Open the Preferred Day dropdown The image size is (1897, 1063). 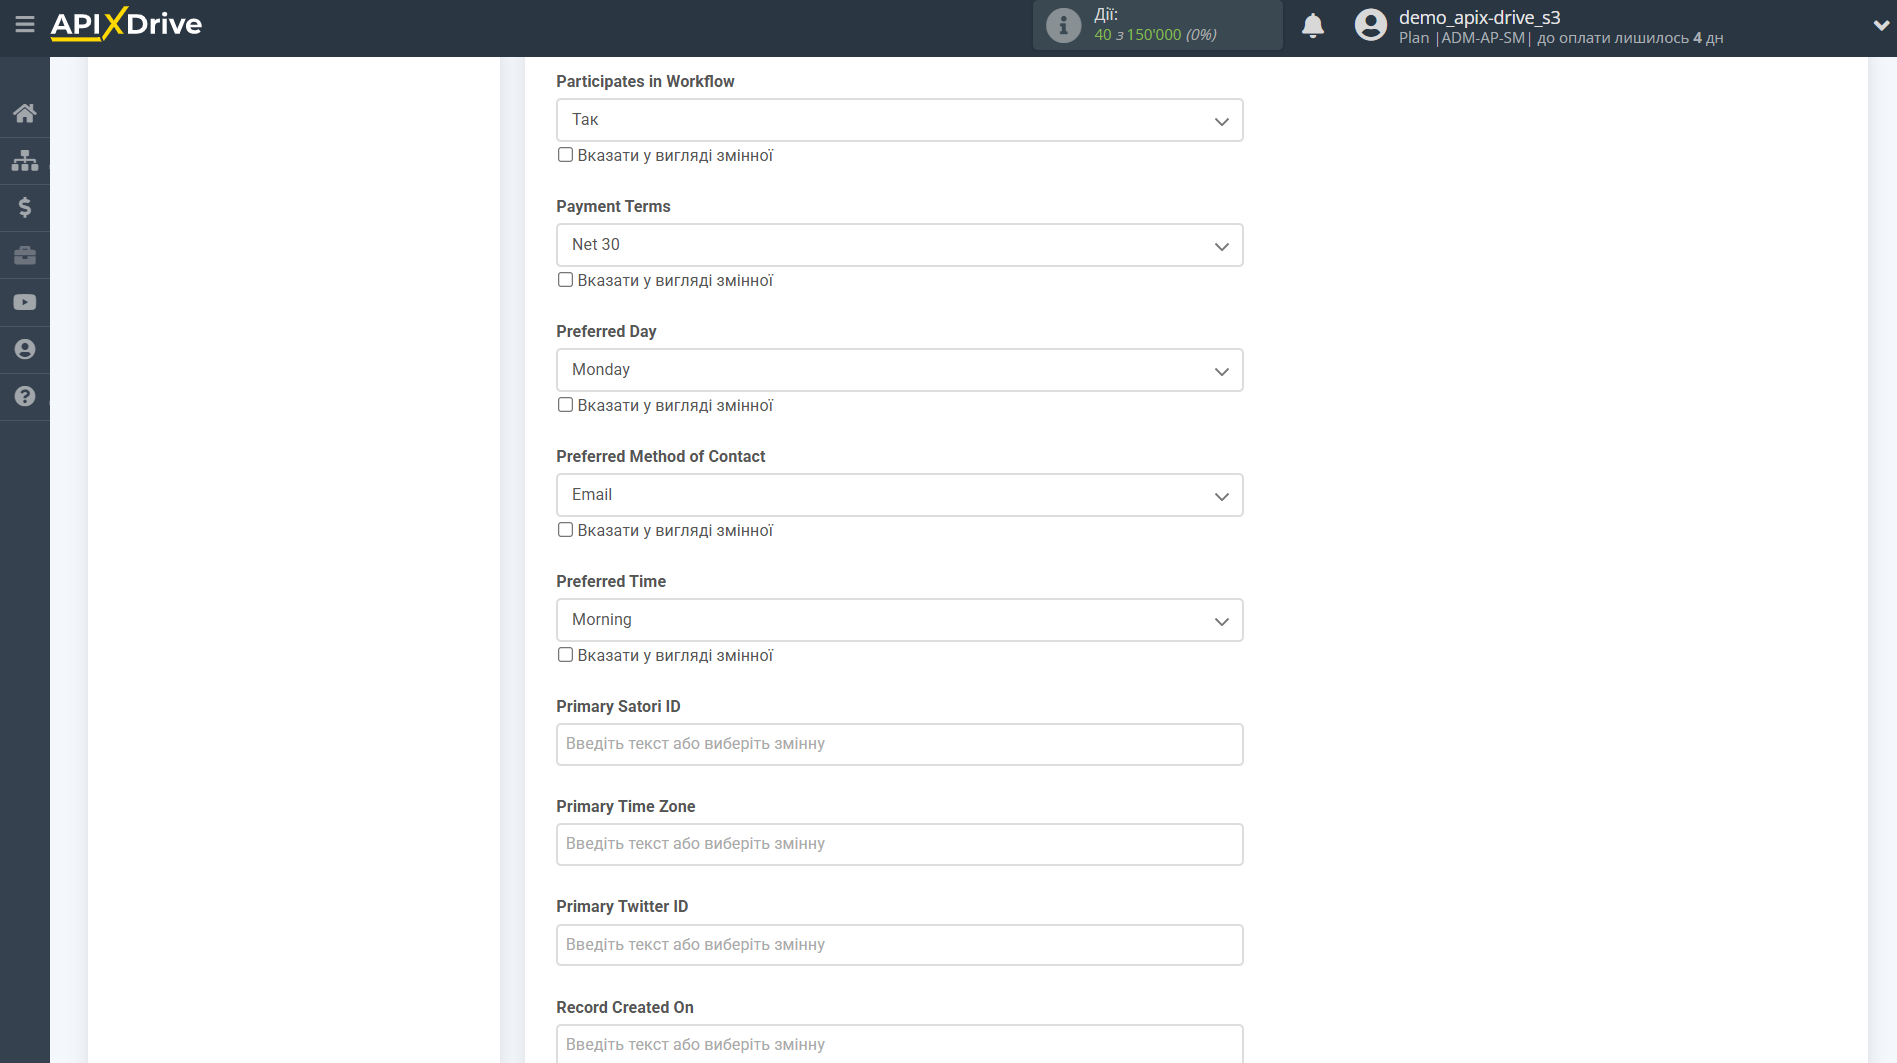899,370
